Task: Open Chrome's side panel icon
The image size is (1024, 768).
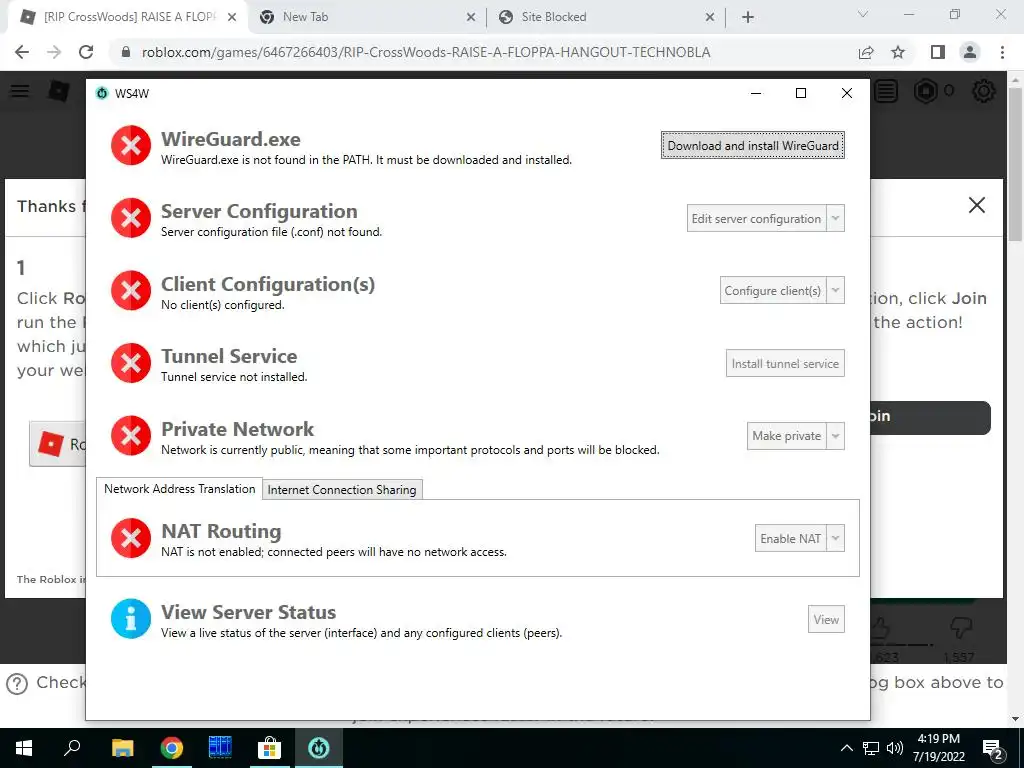Action: tap(938, 52)
